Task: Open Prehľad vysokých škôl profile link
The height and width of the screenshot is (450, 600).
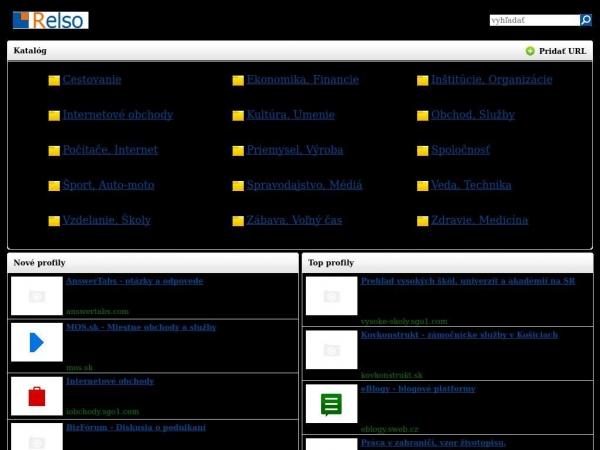Action: pyautogui.click(x=468, y=281)
